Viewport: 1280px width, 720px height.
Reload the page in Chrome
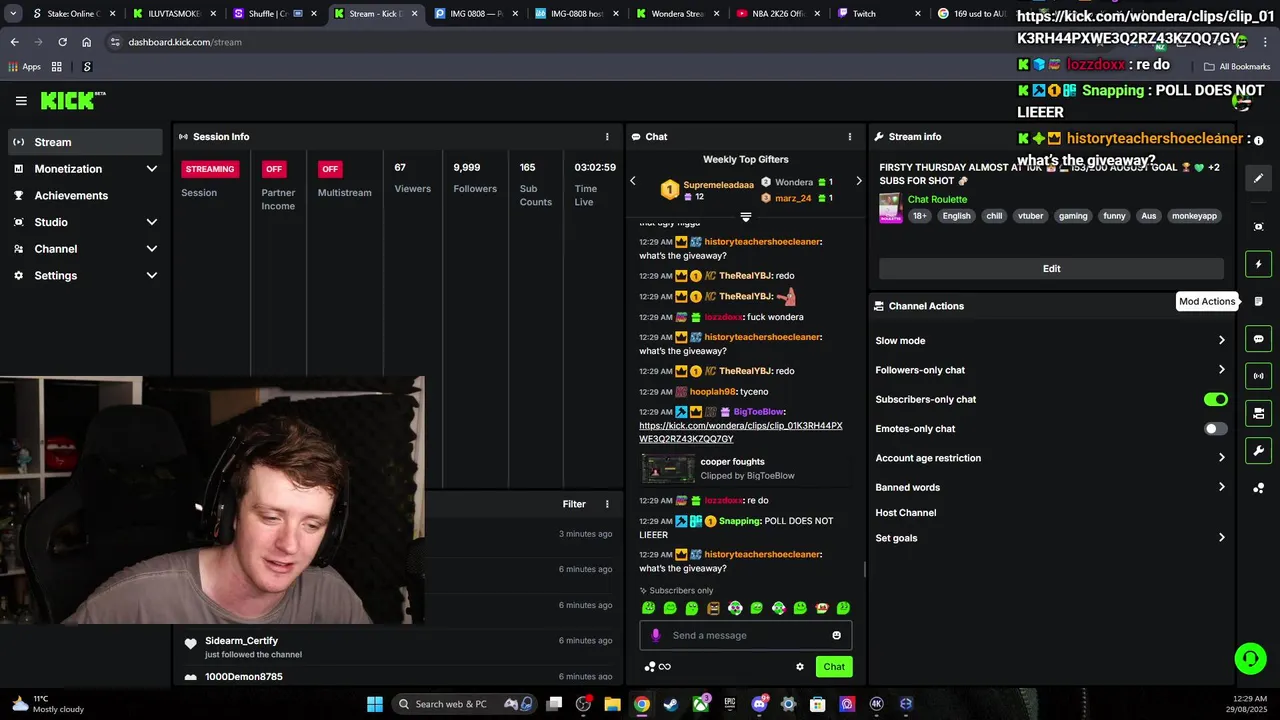pyautogui.click(x=62, y=42)
